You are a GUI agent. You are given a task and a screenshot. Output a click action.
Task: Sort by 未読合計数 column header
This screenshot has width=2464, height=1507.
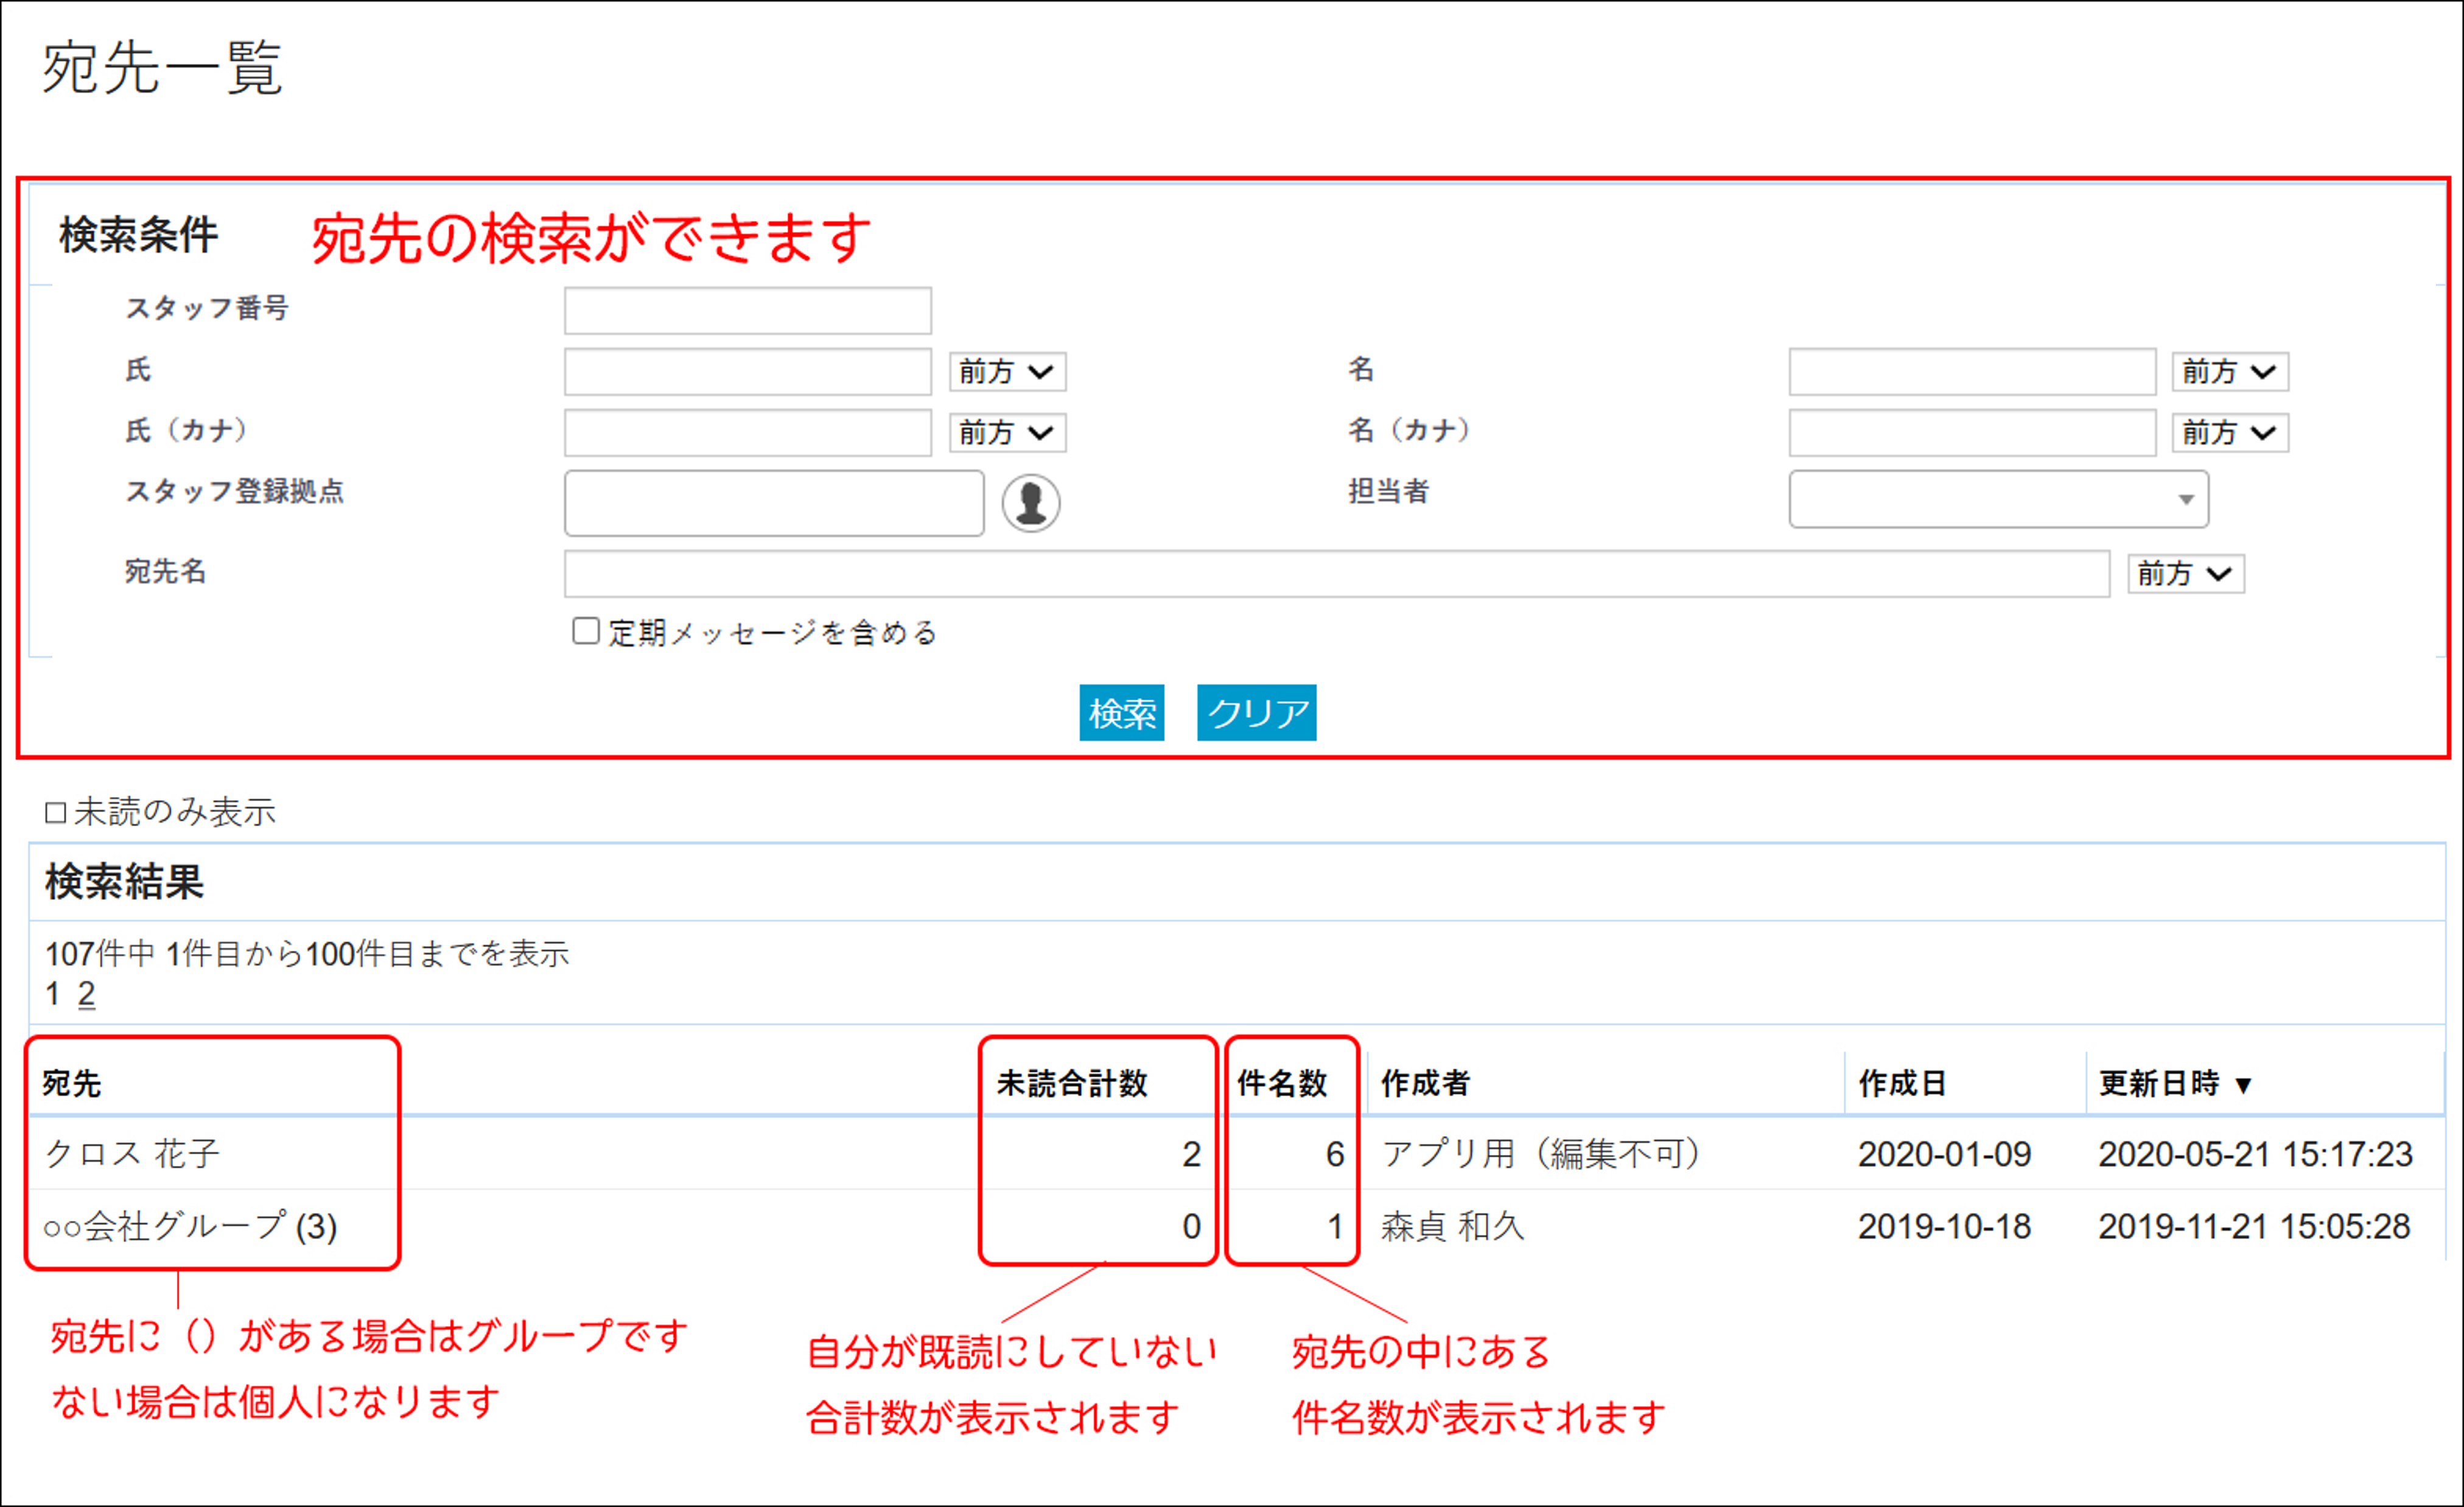[x=1071, y=1084]
